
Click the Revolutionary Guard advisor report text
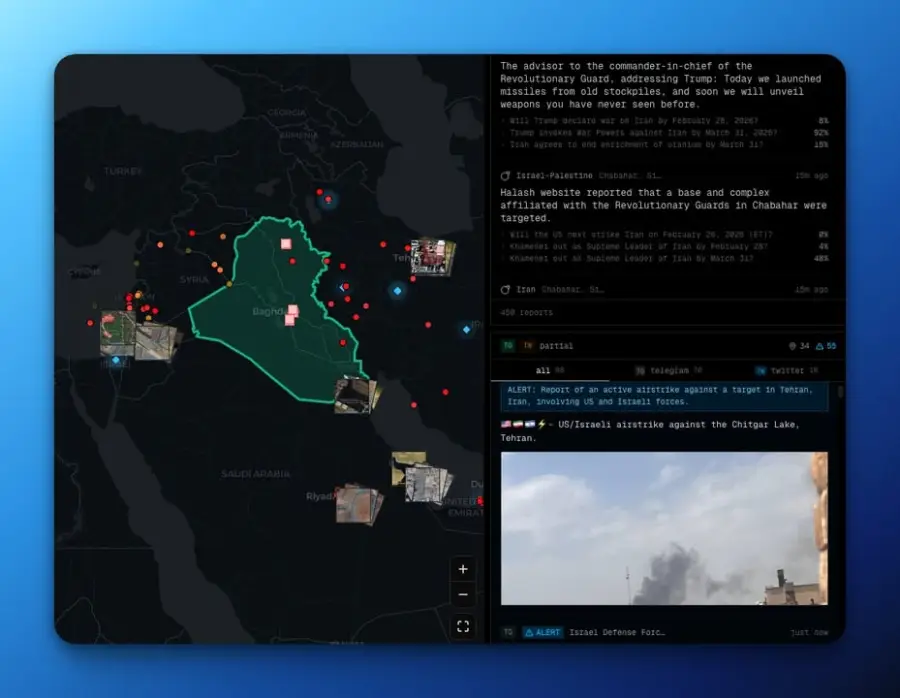point(661,85)
